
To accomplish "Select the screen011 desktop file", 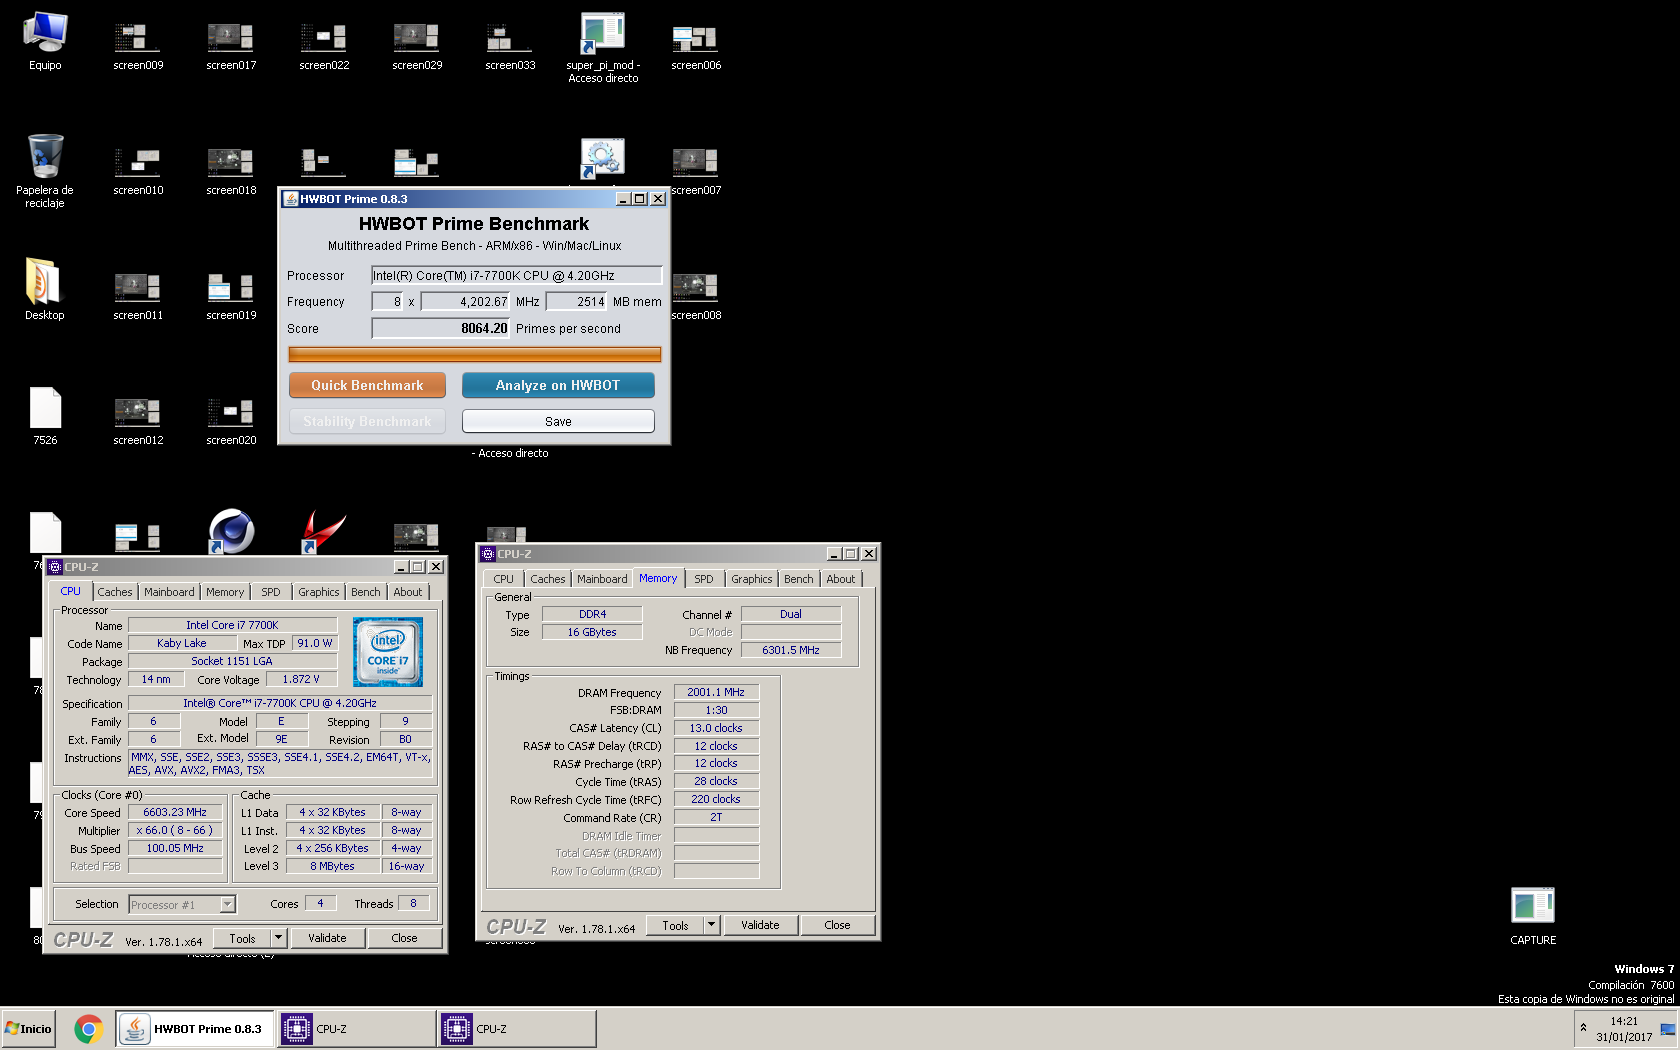I will (138, 295).
